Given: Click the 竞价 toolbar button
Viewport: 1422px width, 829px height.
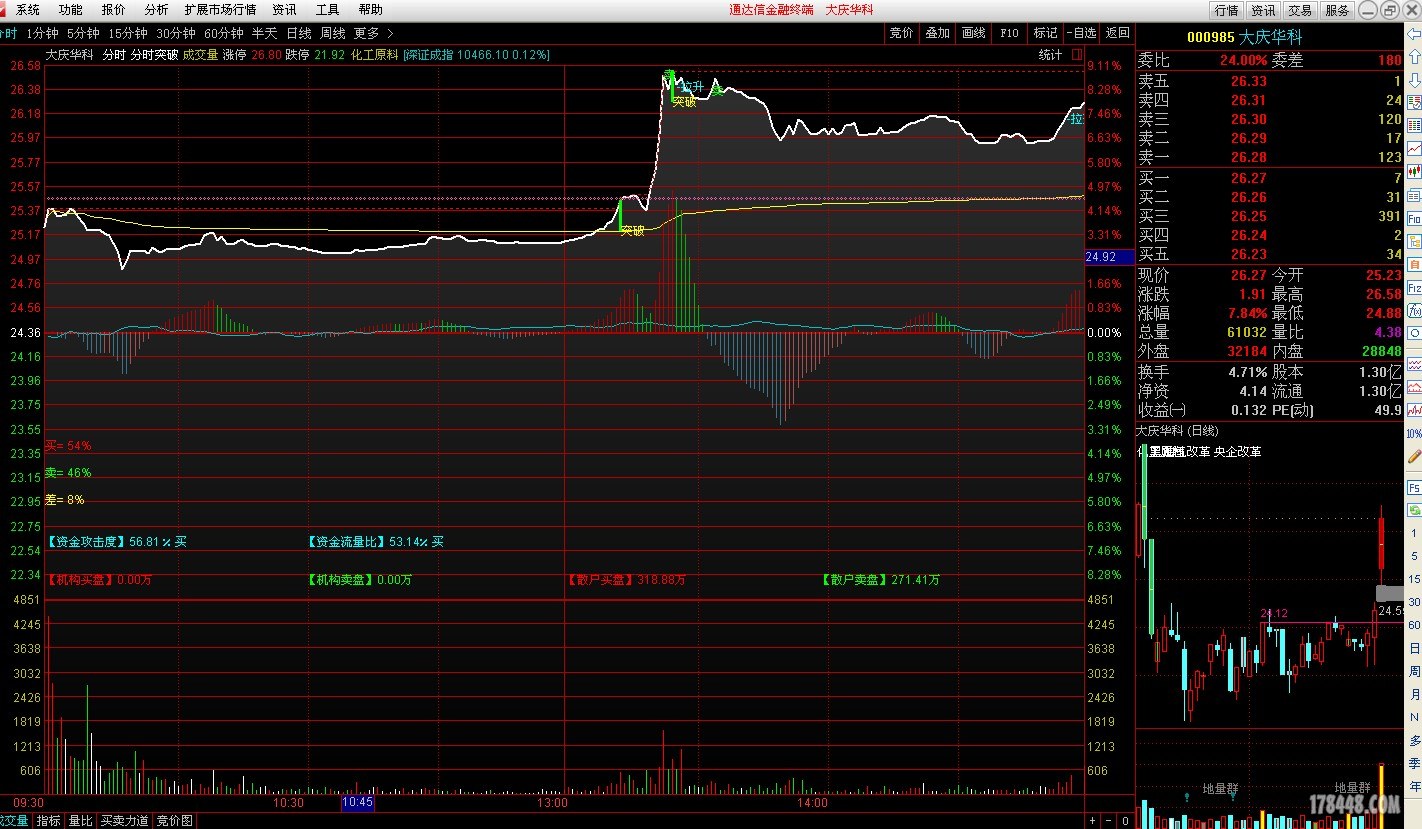Looking at the screenshot, I should (901, 33).
